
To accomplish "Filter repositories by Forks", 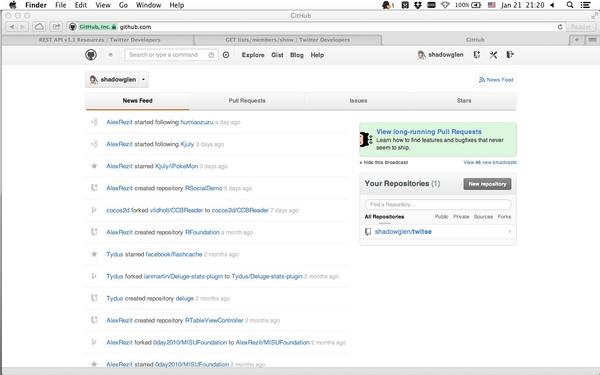I will click(x=504, y=217).
